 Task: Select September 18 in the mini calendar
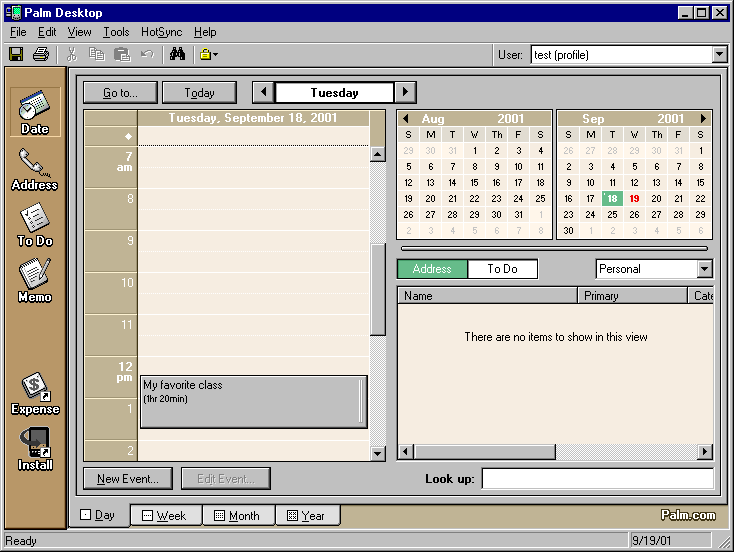tap(612, 199)
